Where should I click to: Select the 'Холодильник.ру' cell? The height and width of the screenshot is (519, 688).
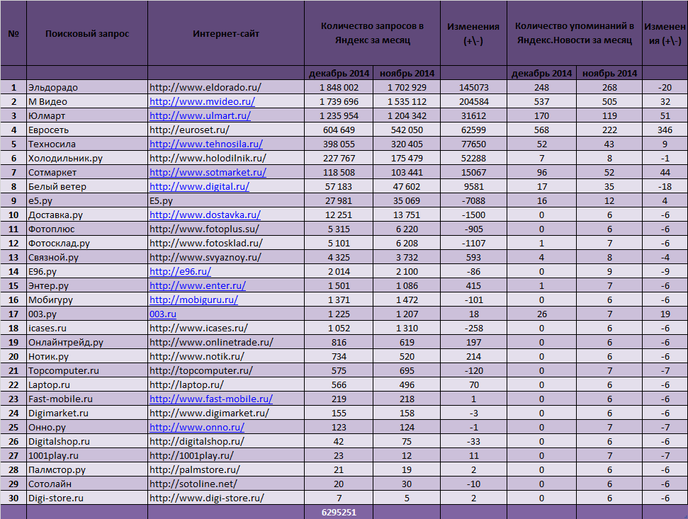pyautogui.click(x=87, y=158)
